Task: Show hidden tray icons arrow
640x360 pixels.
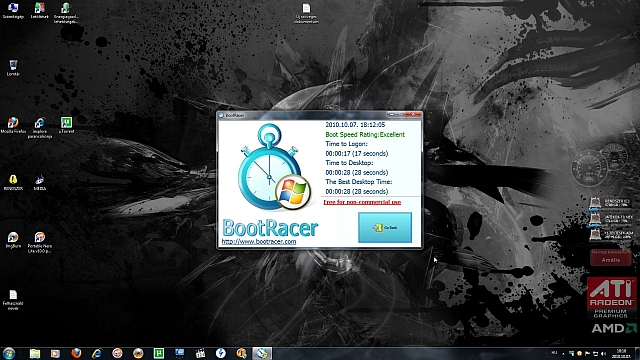Action: 563,353
